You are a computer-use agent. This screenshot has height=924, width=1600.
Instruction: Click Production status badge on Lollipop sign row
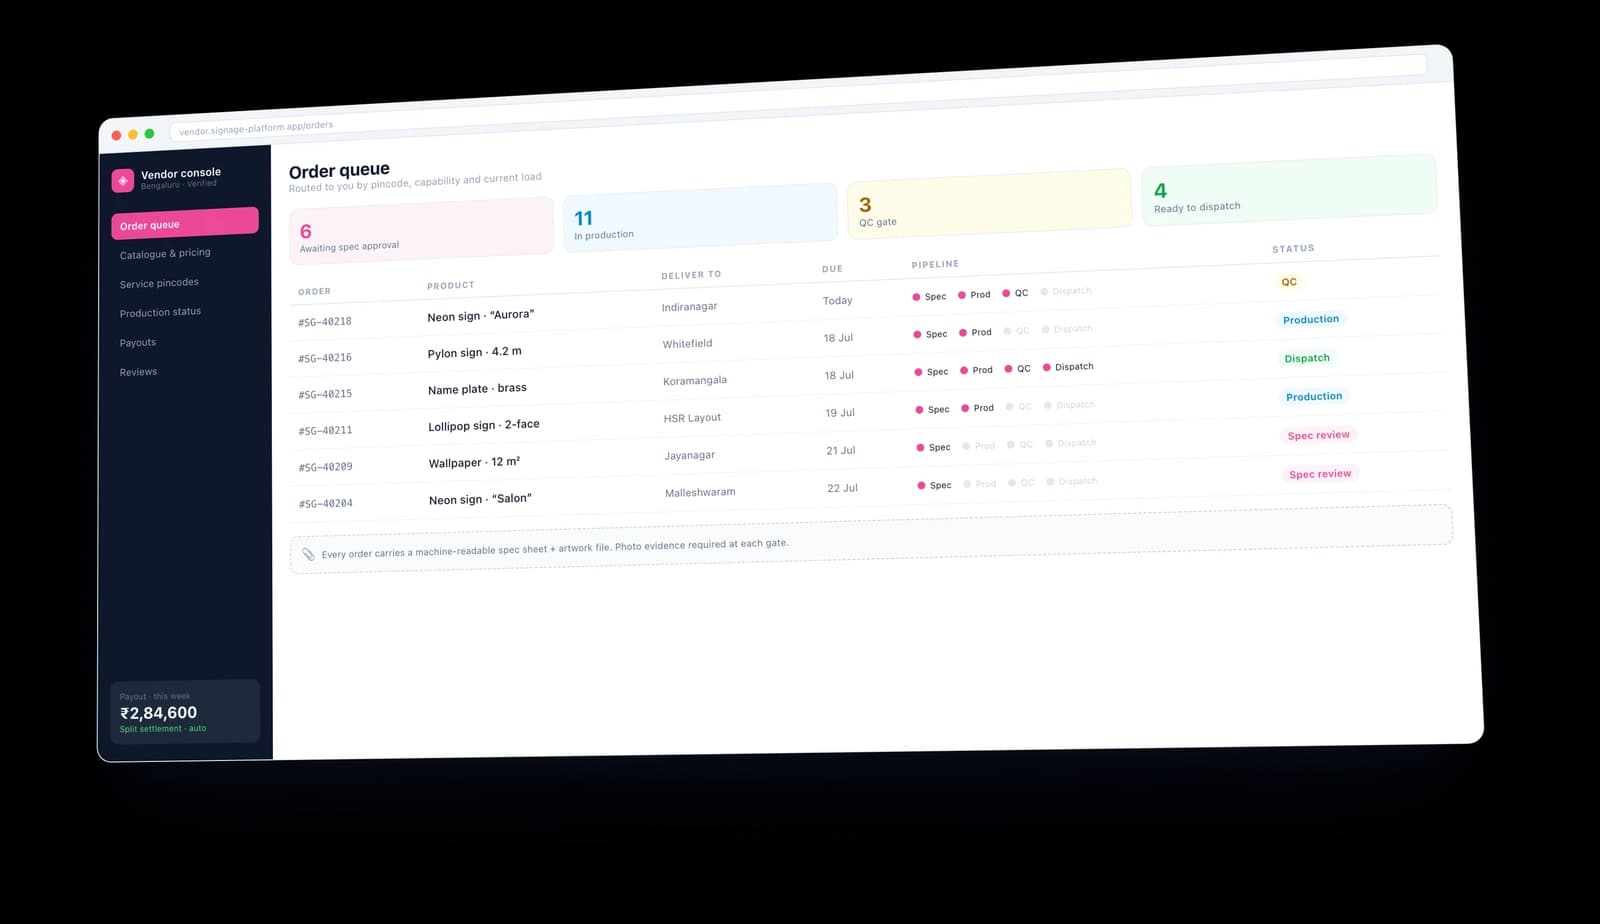tap(1314, 396)
